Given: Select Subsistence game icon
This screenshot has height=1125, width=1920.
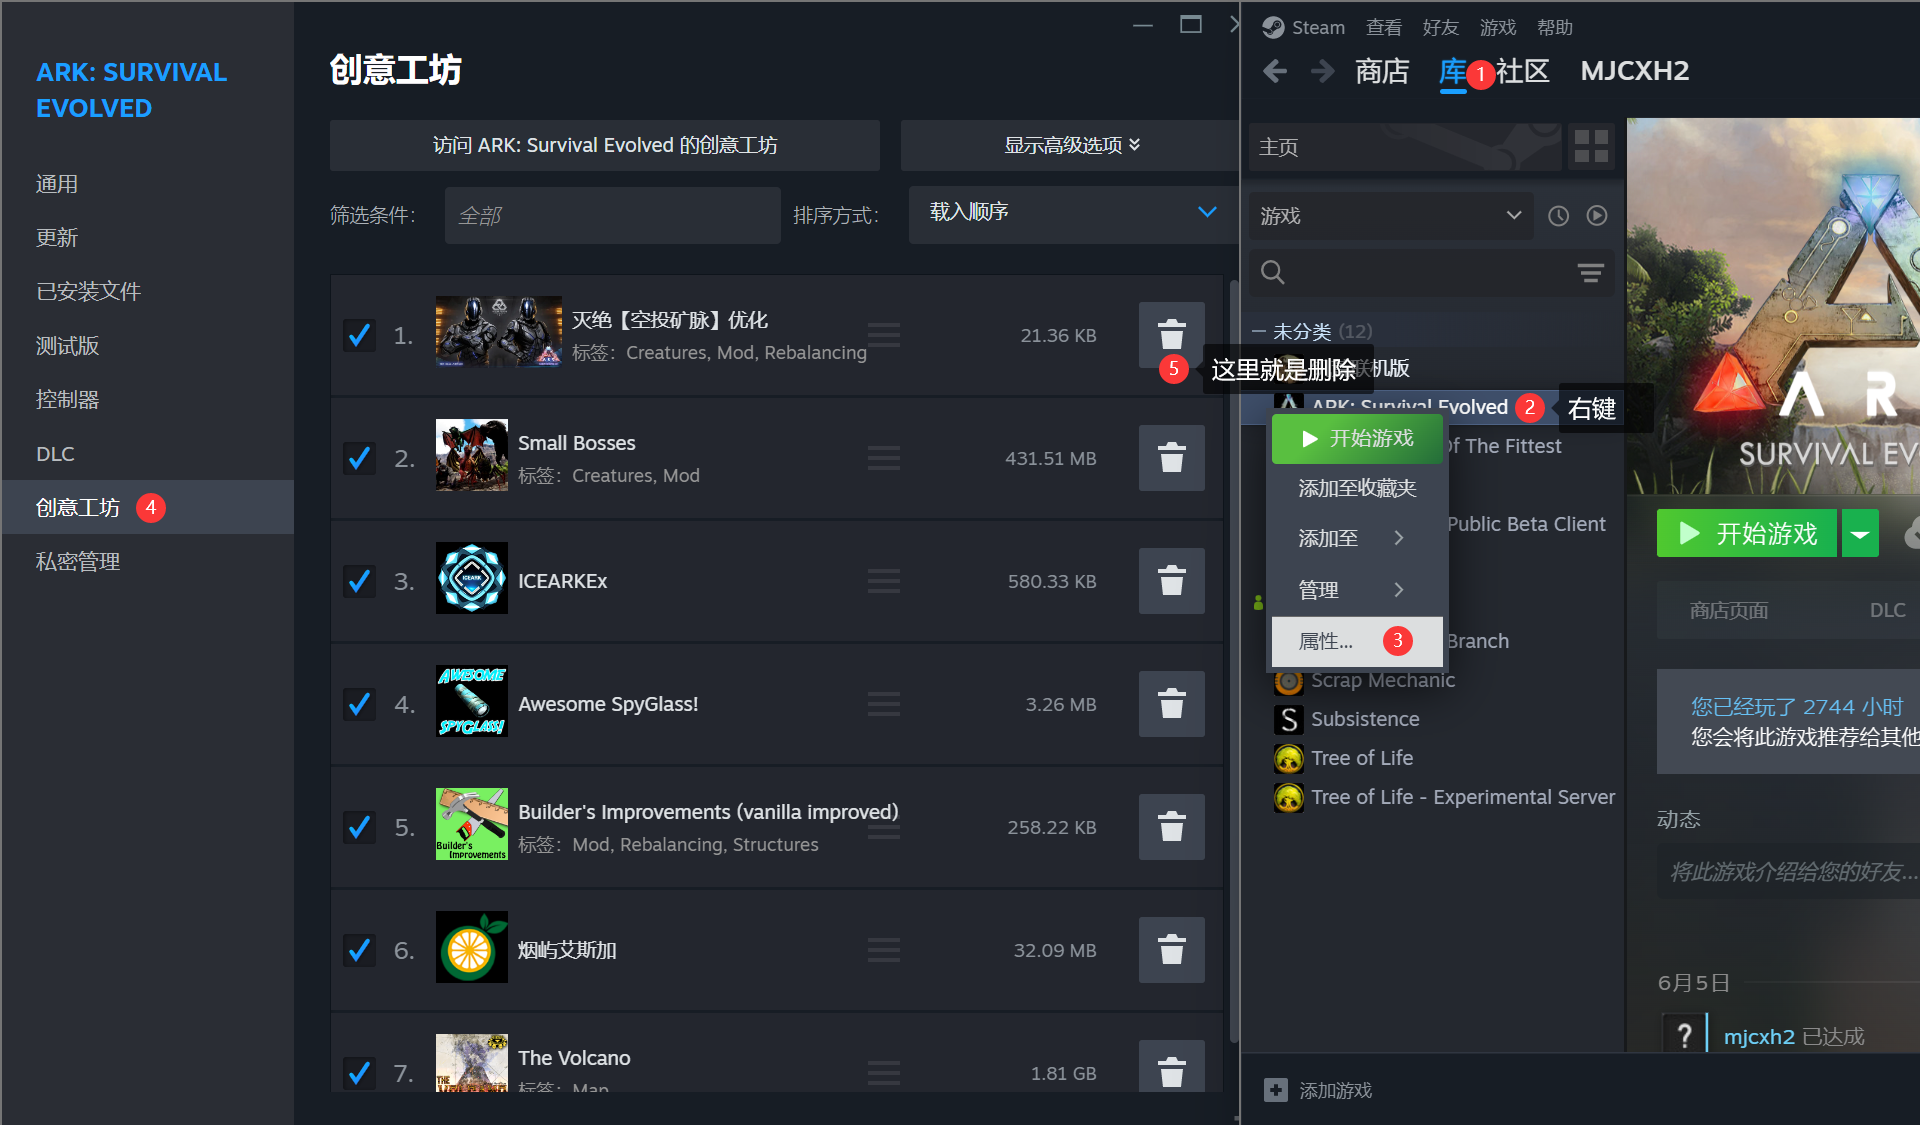Looking at the screenshot, I should coord(1289,719).
